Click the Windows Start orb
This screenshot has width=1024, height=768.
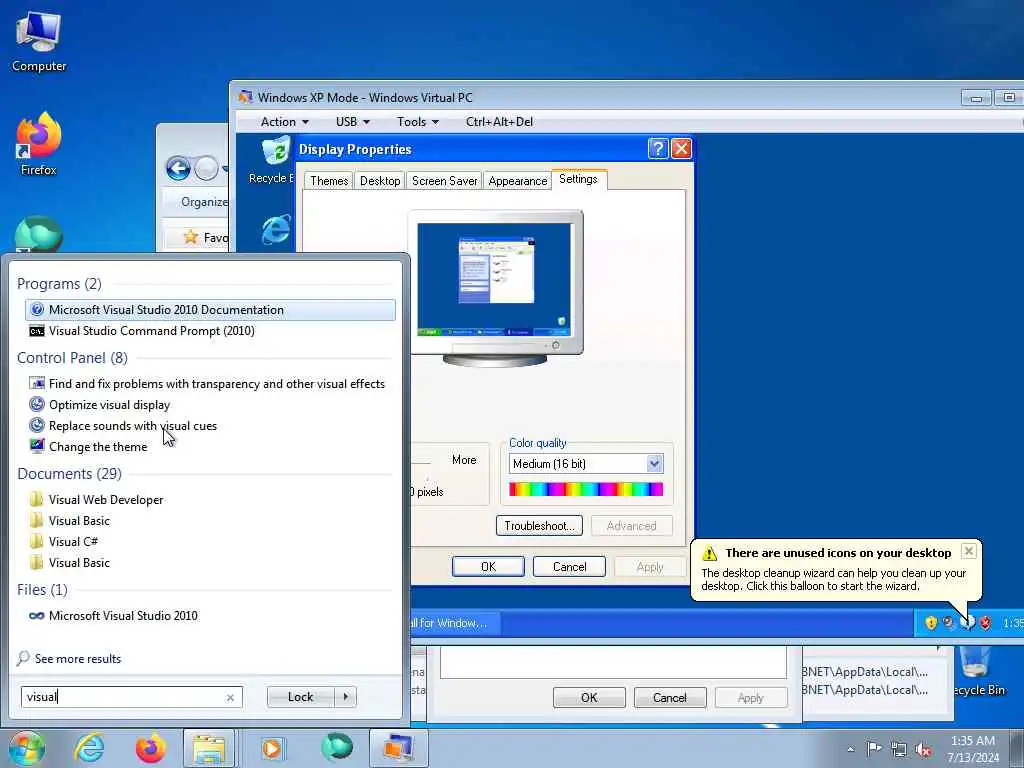point(27,748)
